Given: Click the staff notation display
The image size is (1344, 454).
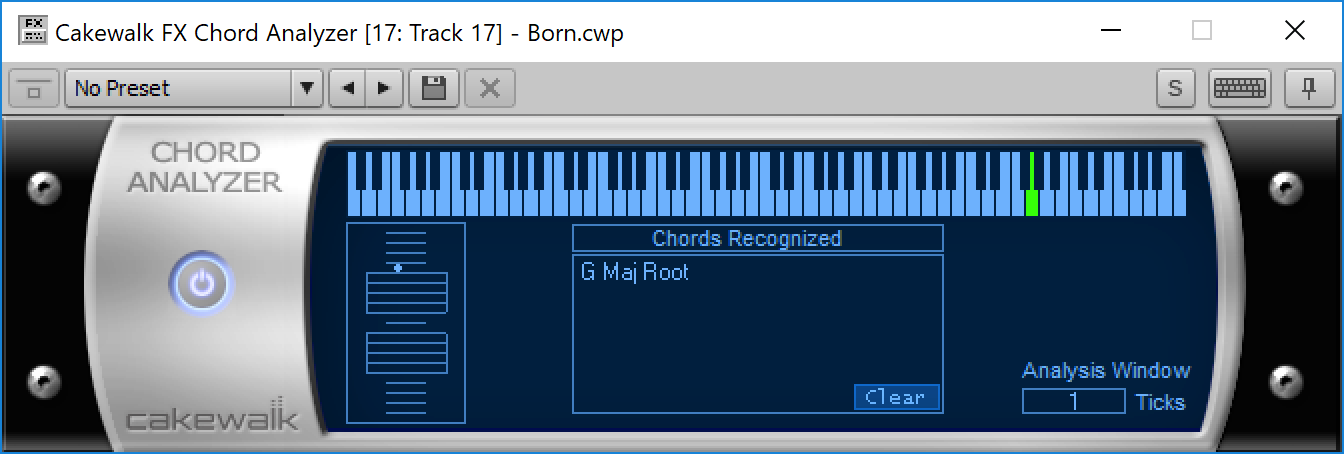Looking at the screenshot, I should [406, 322].
